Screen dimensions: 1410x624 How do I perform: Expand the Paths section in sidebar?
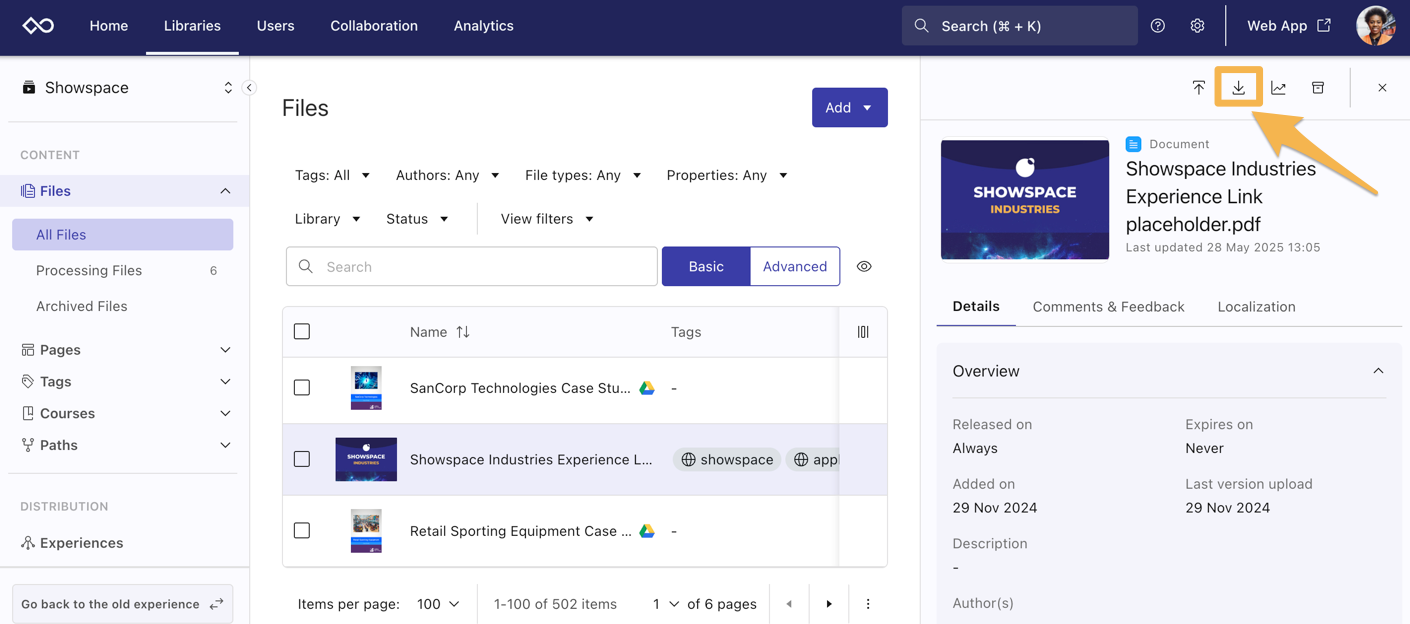tap(225, 445)
